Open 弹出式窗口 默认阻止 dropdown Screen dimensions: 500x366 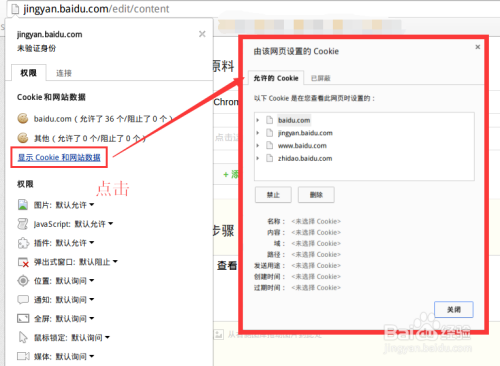(x=98, y=262)
